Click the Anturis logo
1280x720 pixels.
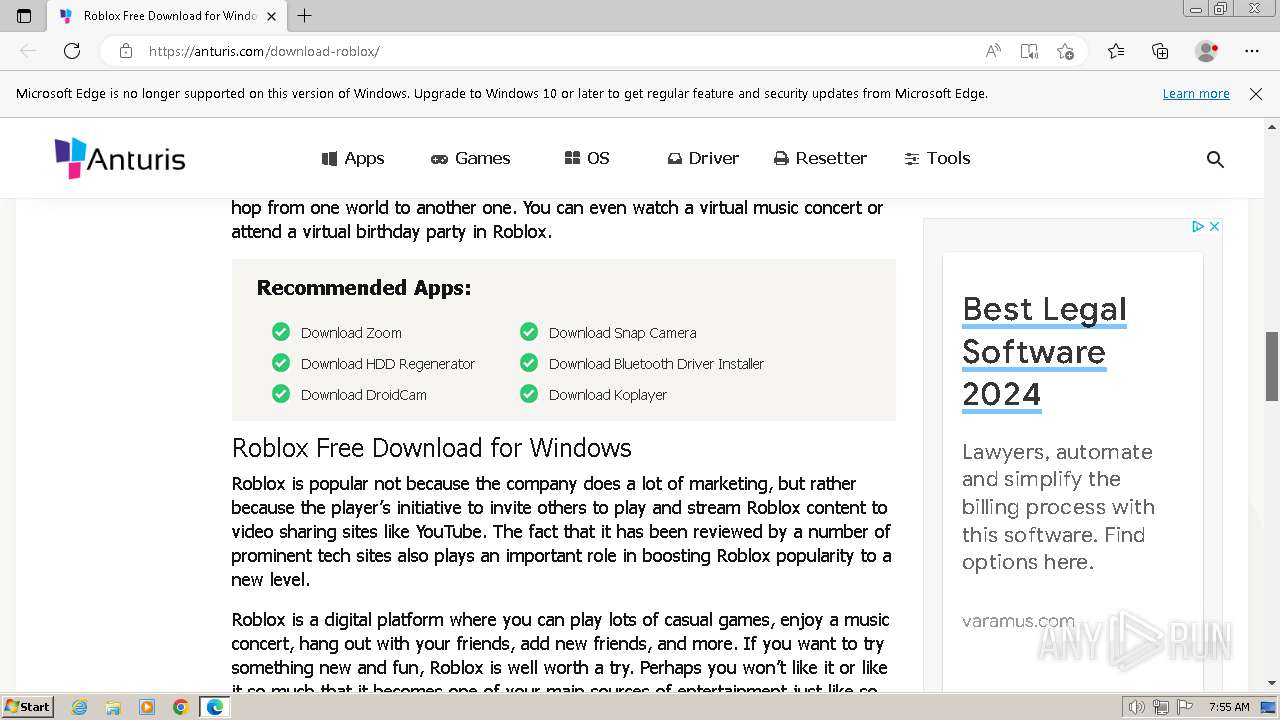point(120,158)
